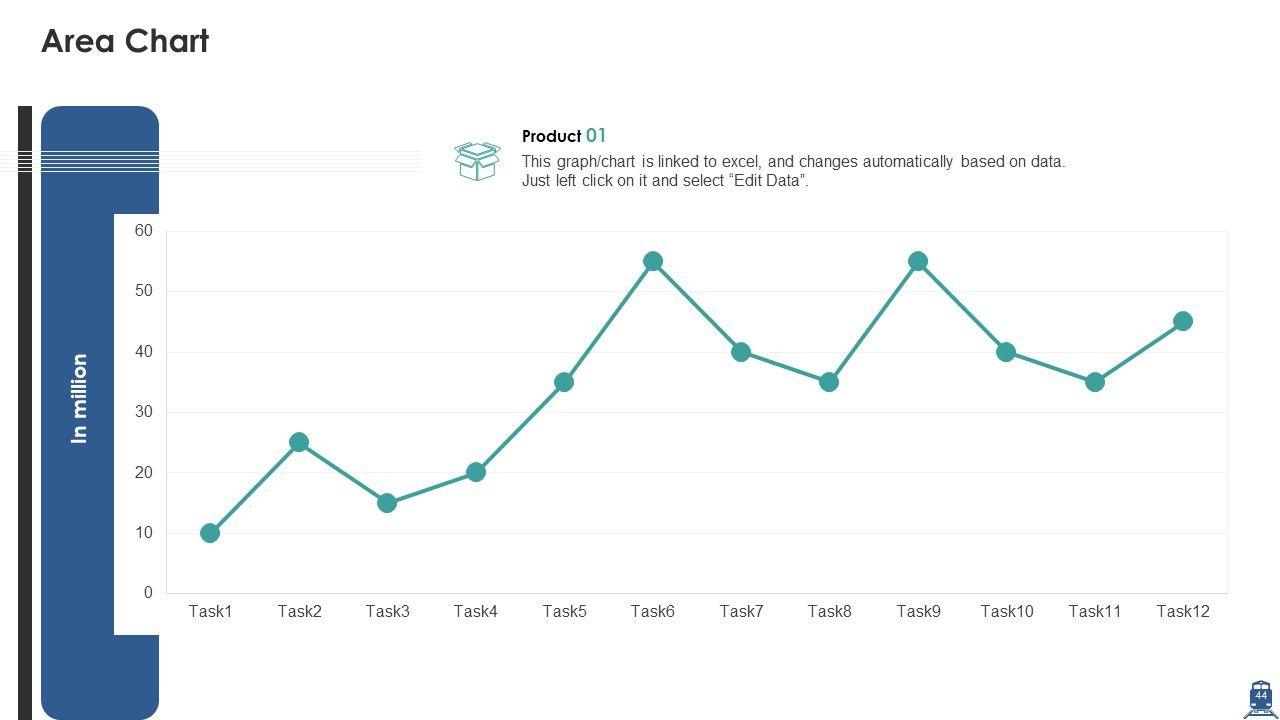The width and height of the screenshot is (1280, 720).
Task: Click the Task3 data point marker
Action: tap(387, 503)
